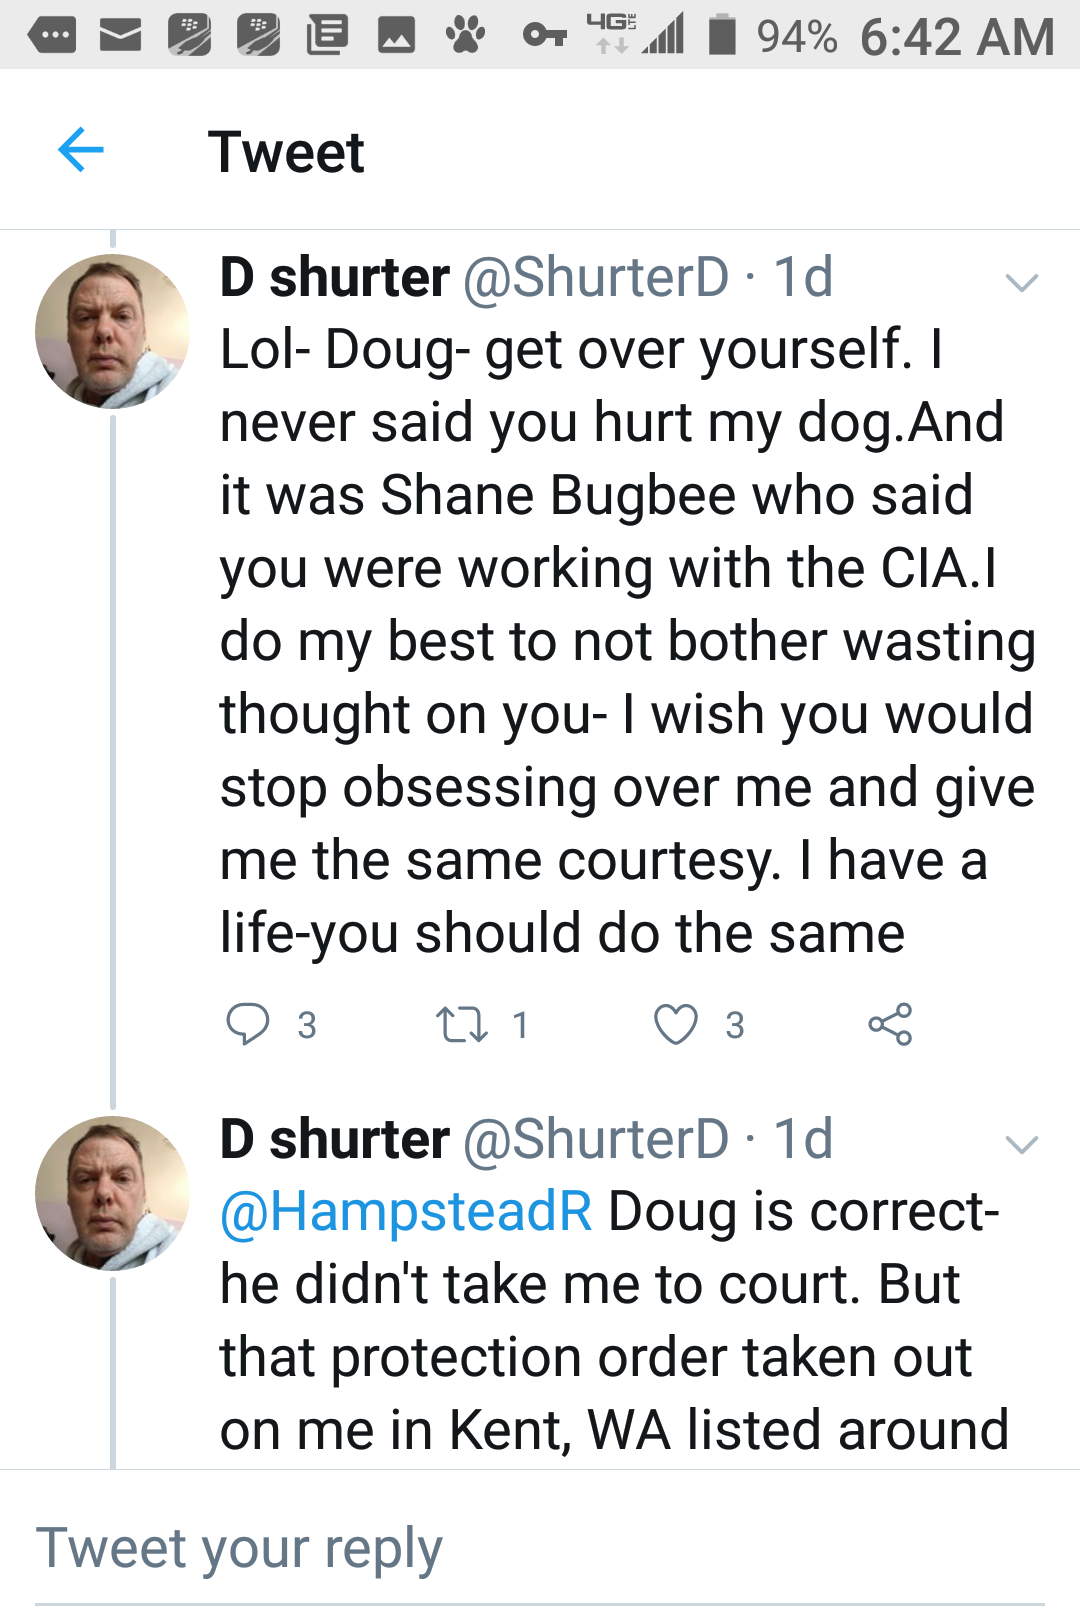
Task: Like the first tweet with heart icon
Action: 676,1024
